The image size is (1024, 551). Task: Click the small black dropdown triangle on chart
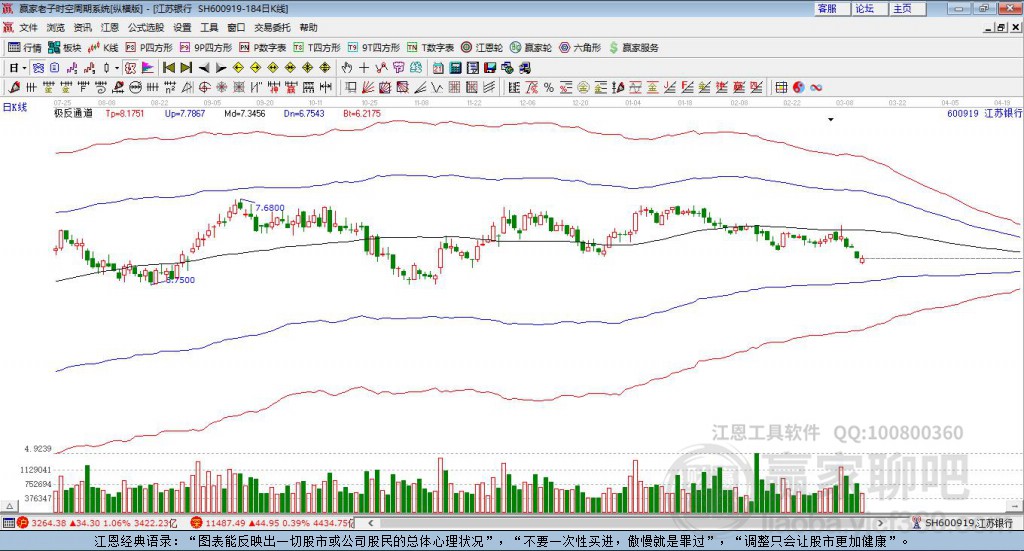coord(831,120)
